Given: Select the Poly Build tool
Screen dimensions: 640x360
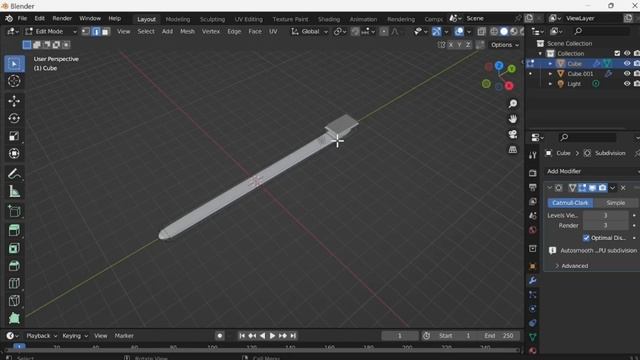Looking at the screenshot, I should [14, 318].
